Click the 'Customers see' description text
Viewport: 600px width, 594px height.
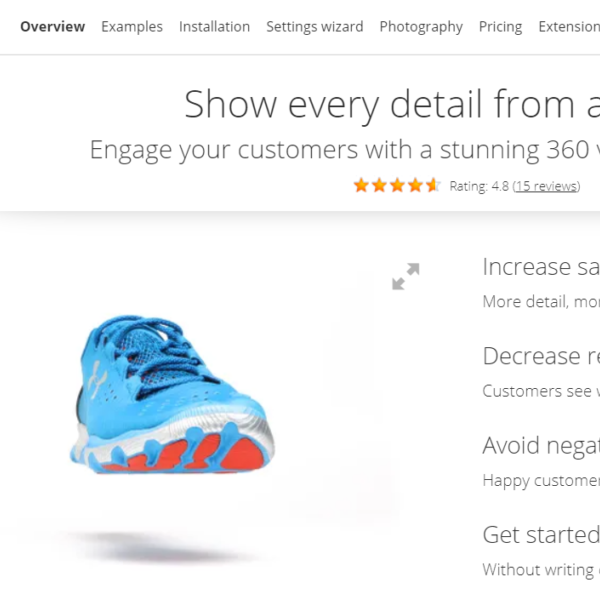tap(541, 391)
